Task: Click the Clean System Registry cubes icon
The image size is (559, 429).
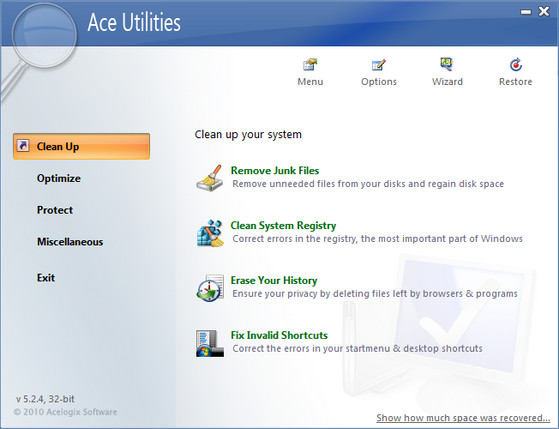Action: coord(210,233)
